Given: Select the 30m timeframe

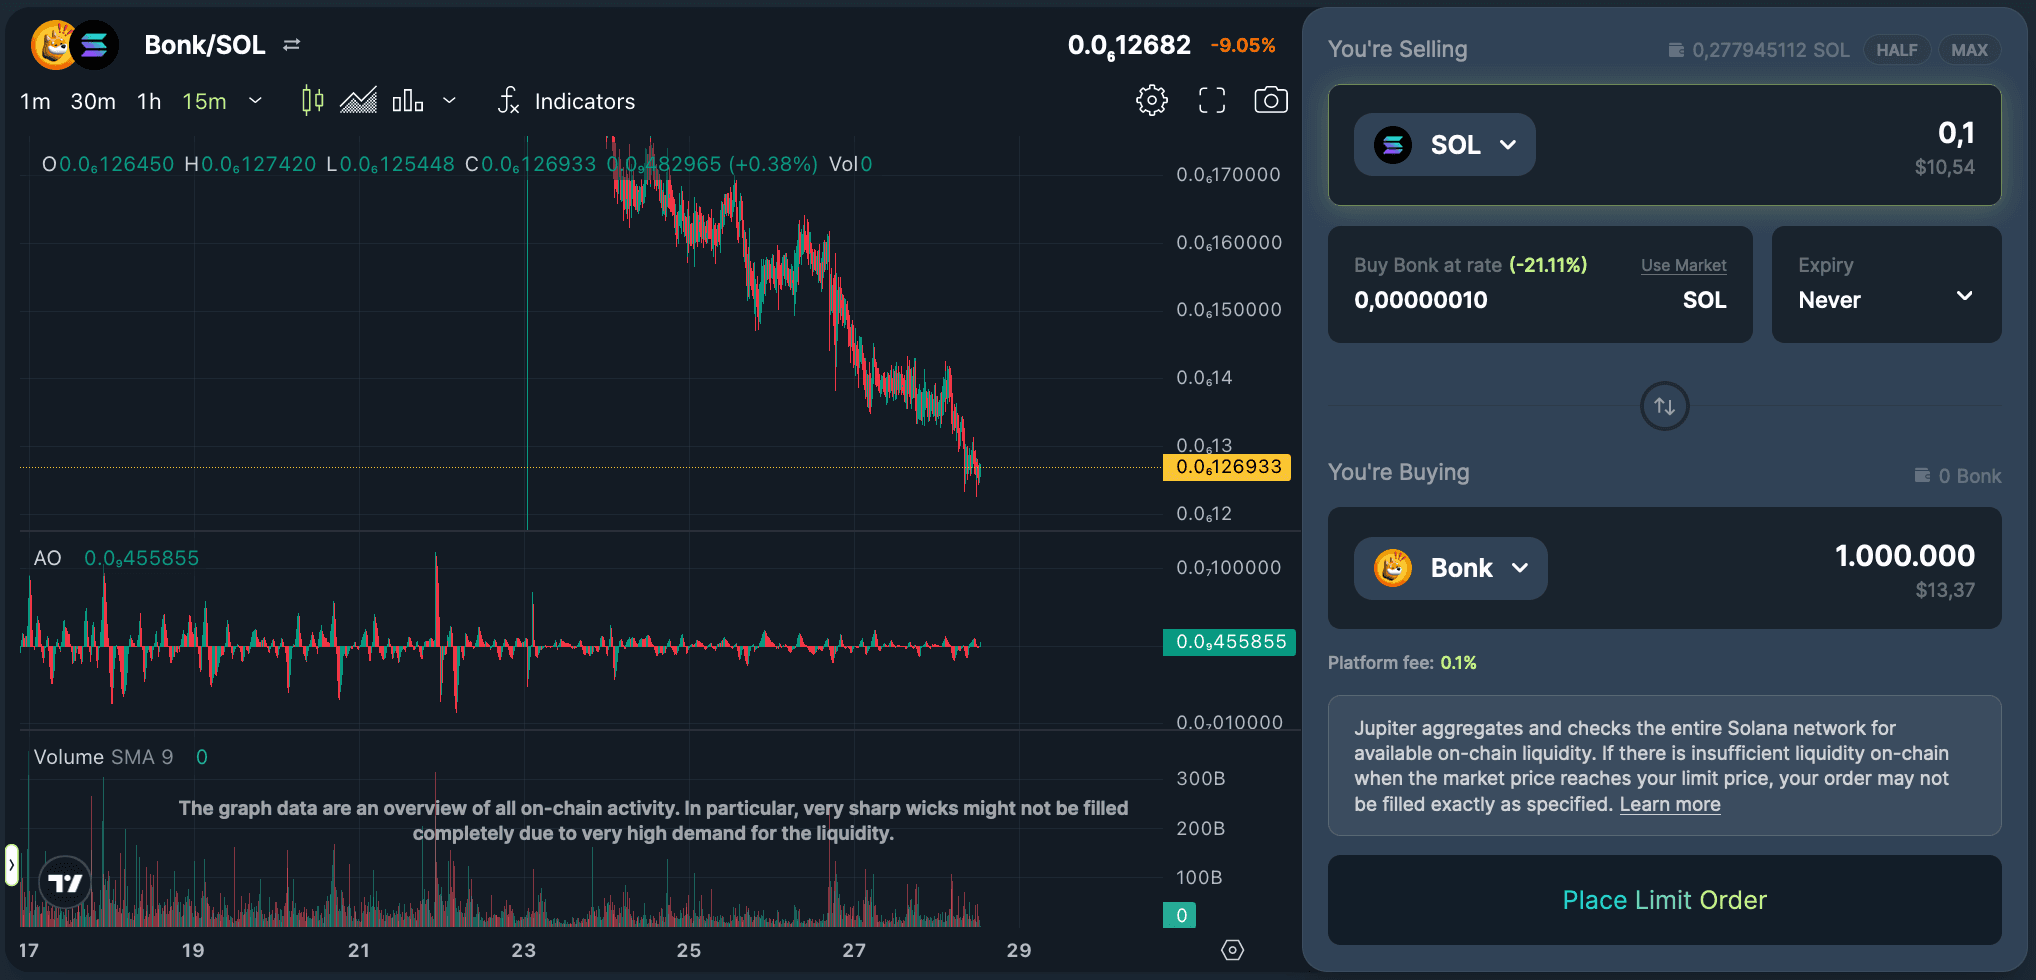Looking at the screenshot, I should click(93, 102).
